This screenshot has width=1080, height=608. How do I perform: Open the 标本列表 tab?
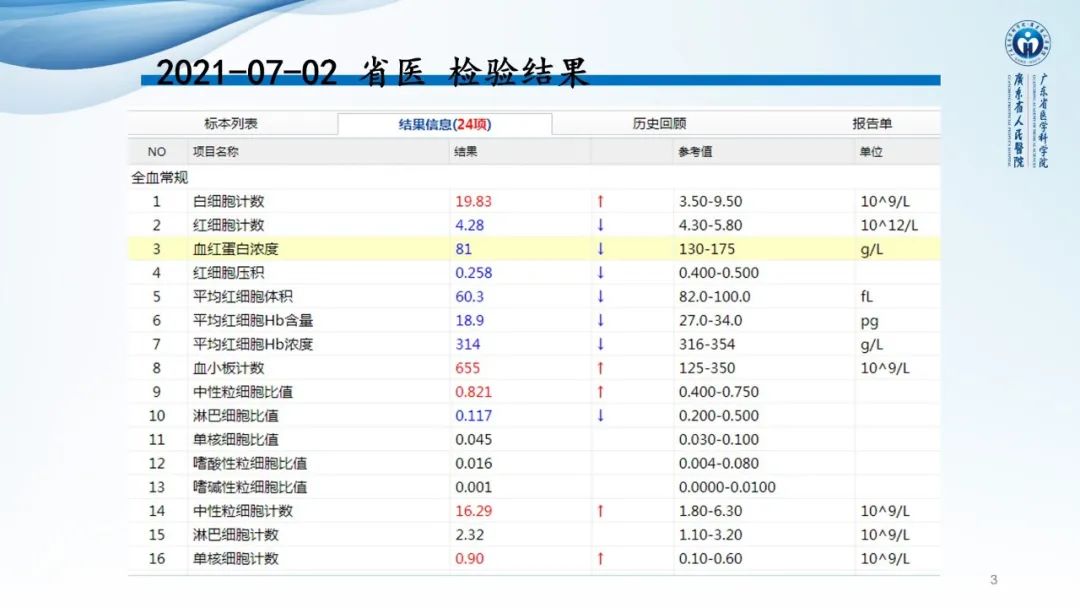[232, 122]
